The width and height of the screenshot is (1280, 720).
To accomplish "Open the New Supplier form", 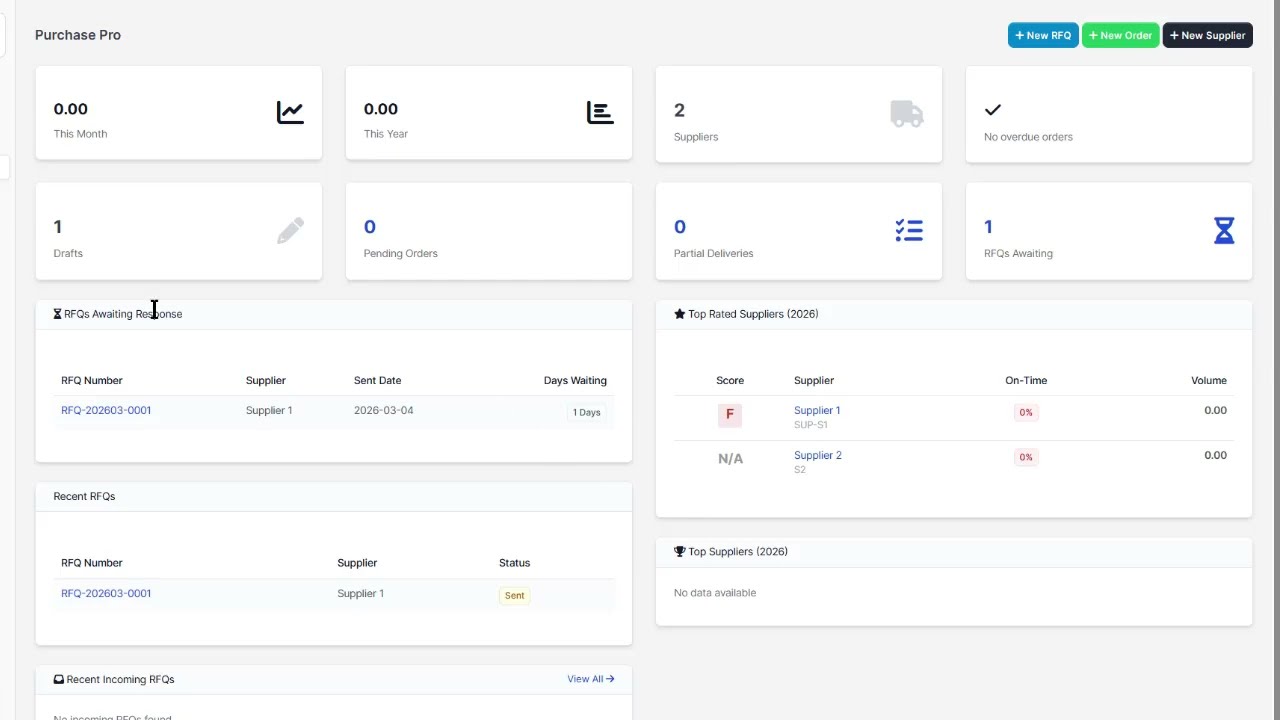I will [x=1207, y=35].
